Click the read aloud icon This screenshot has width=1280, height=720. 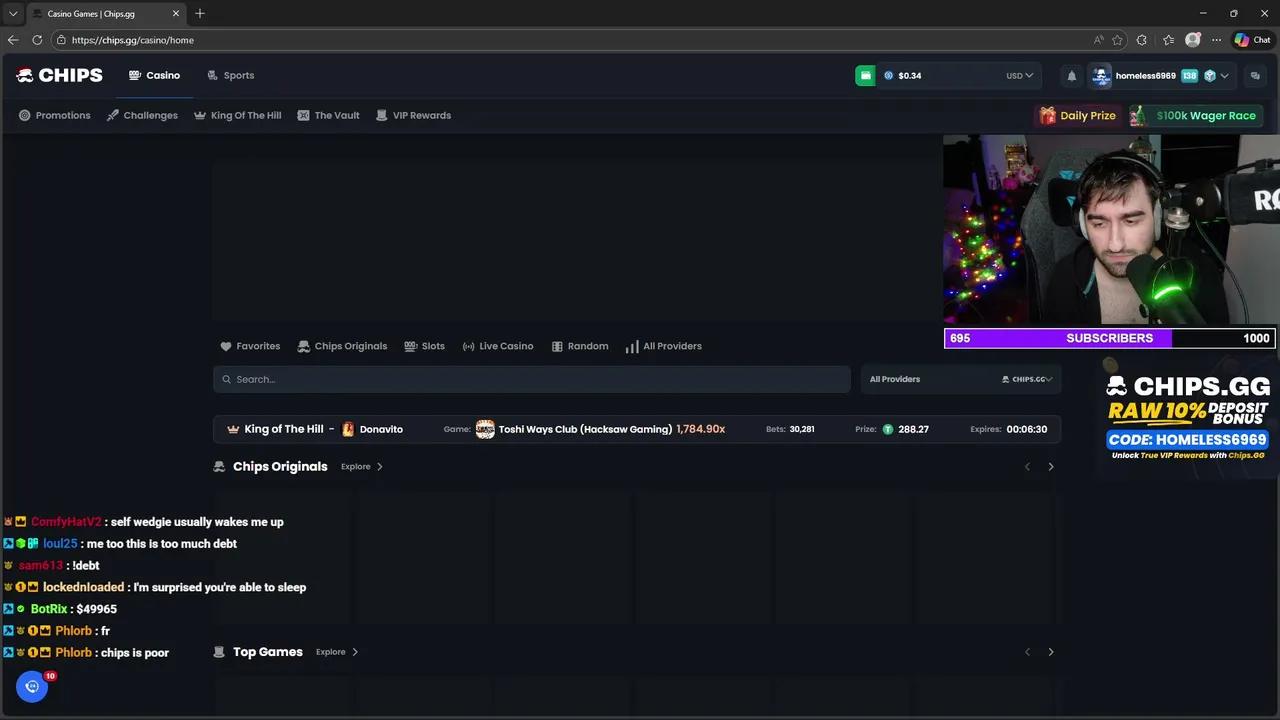pos(1098,40)
